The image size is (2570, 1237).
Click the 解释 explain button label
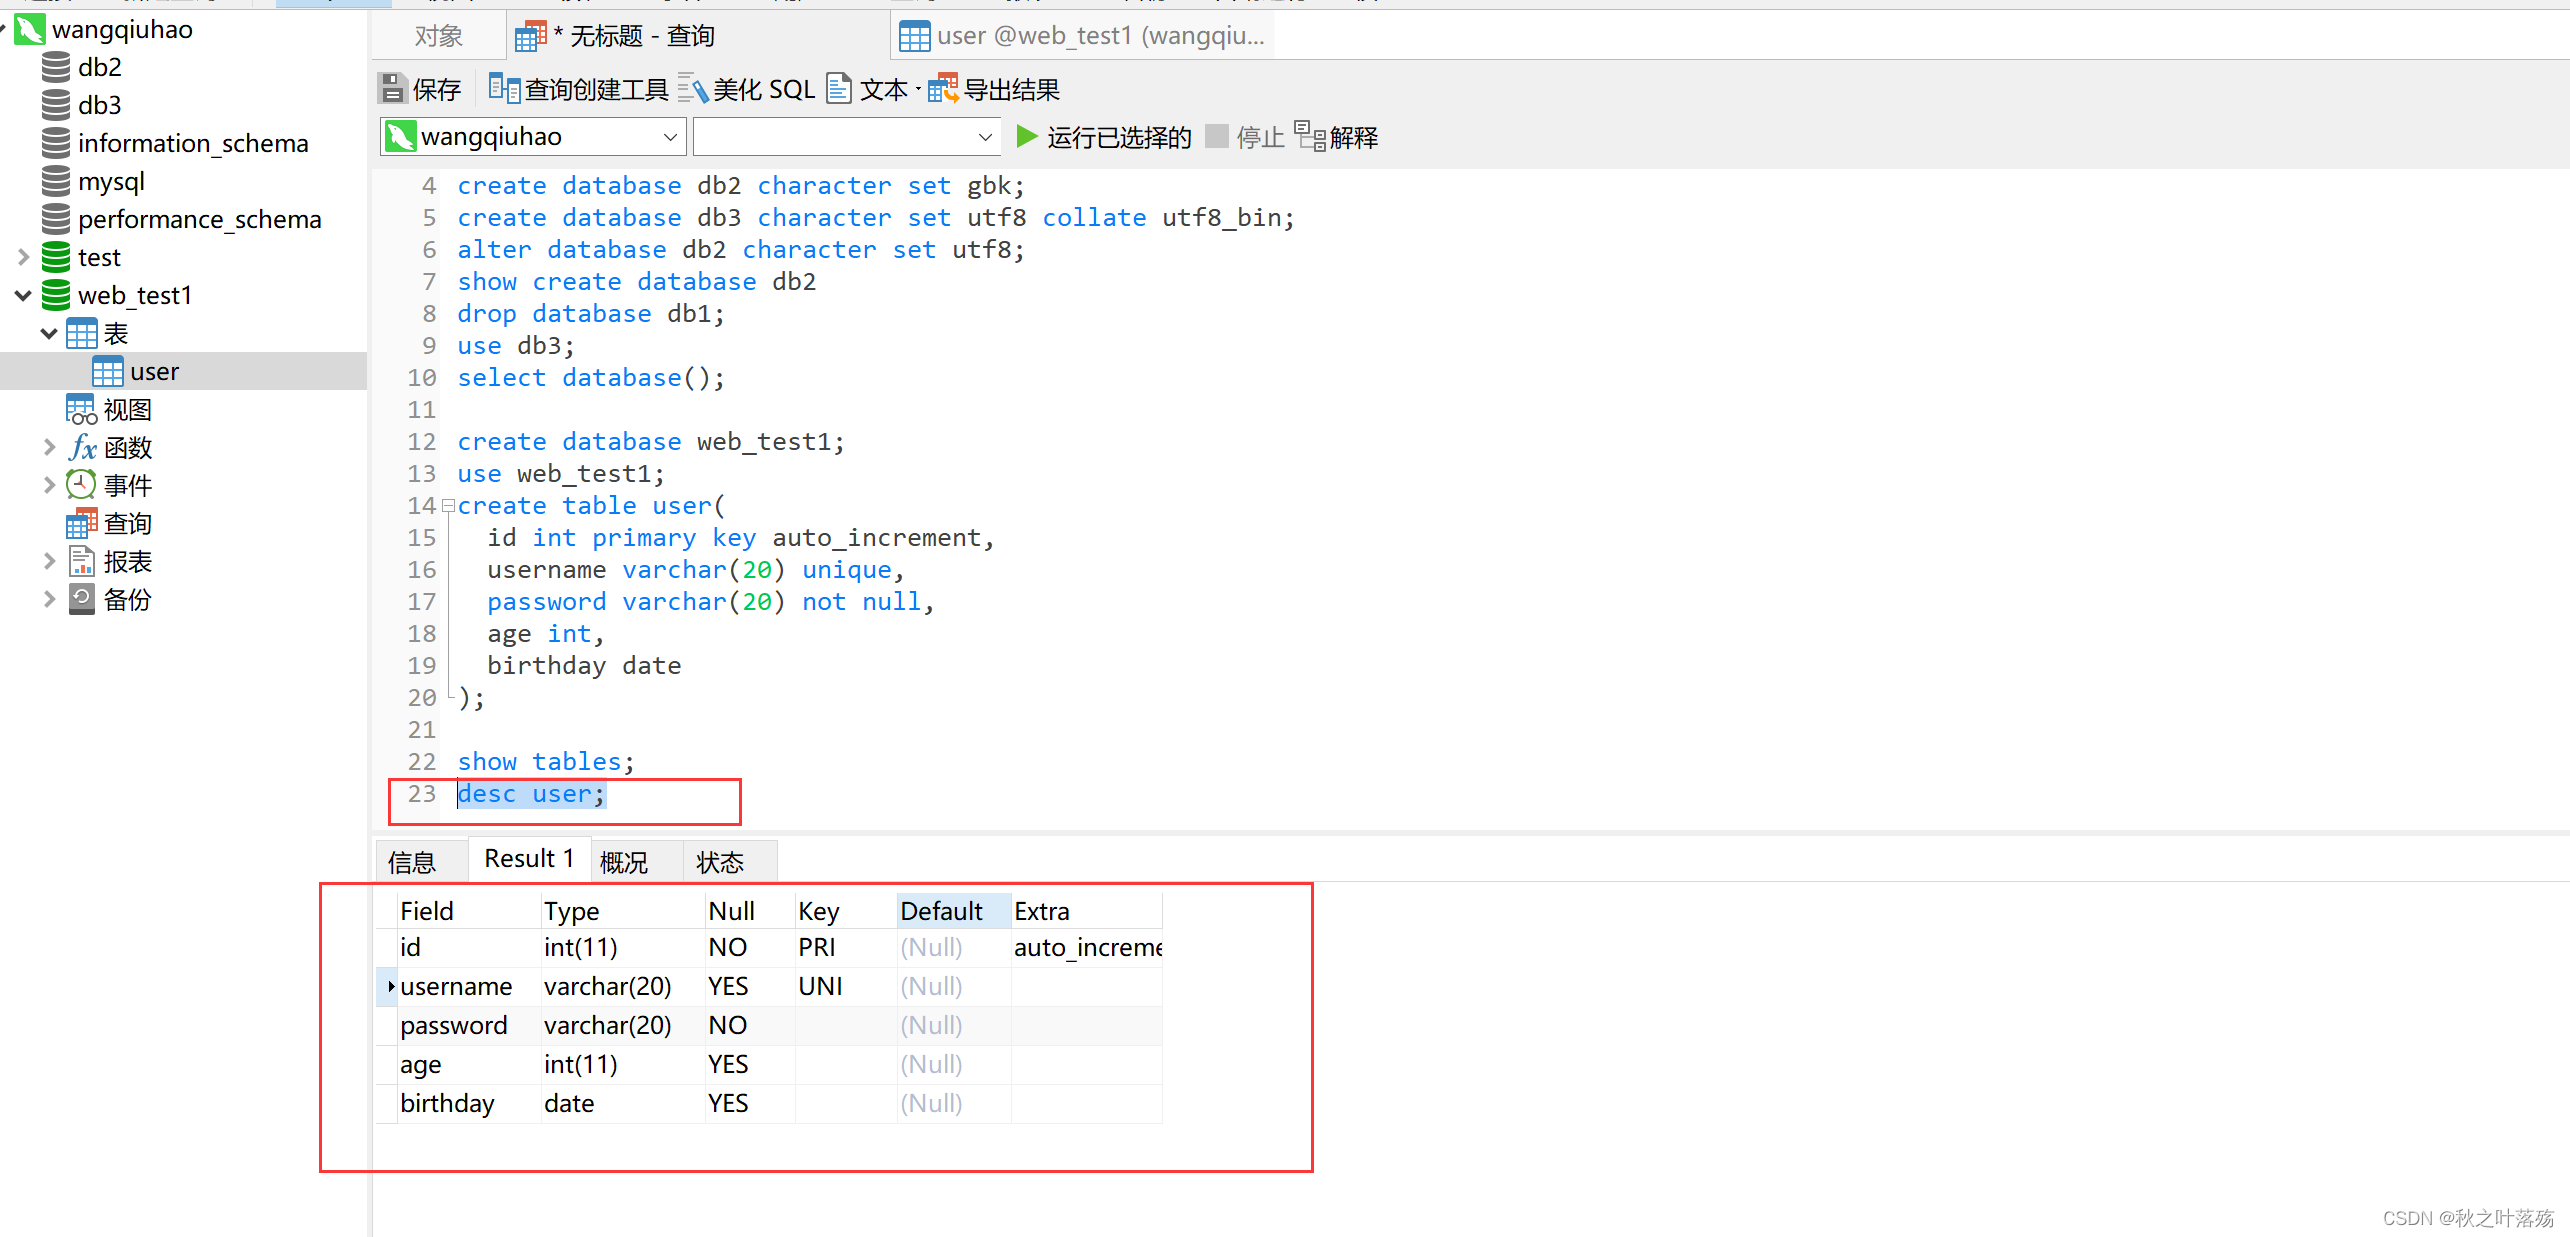click(x=1354, y=137)
